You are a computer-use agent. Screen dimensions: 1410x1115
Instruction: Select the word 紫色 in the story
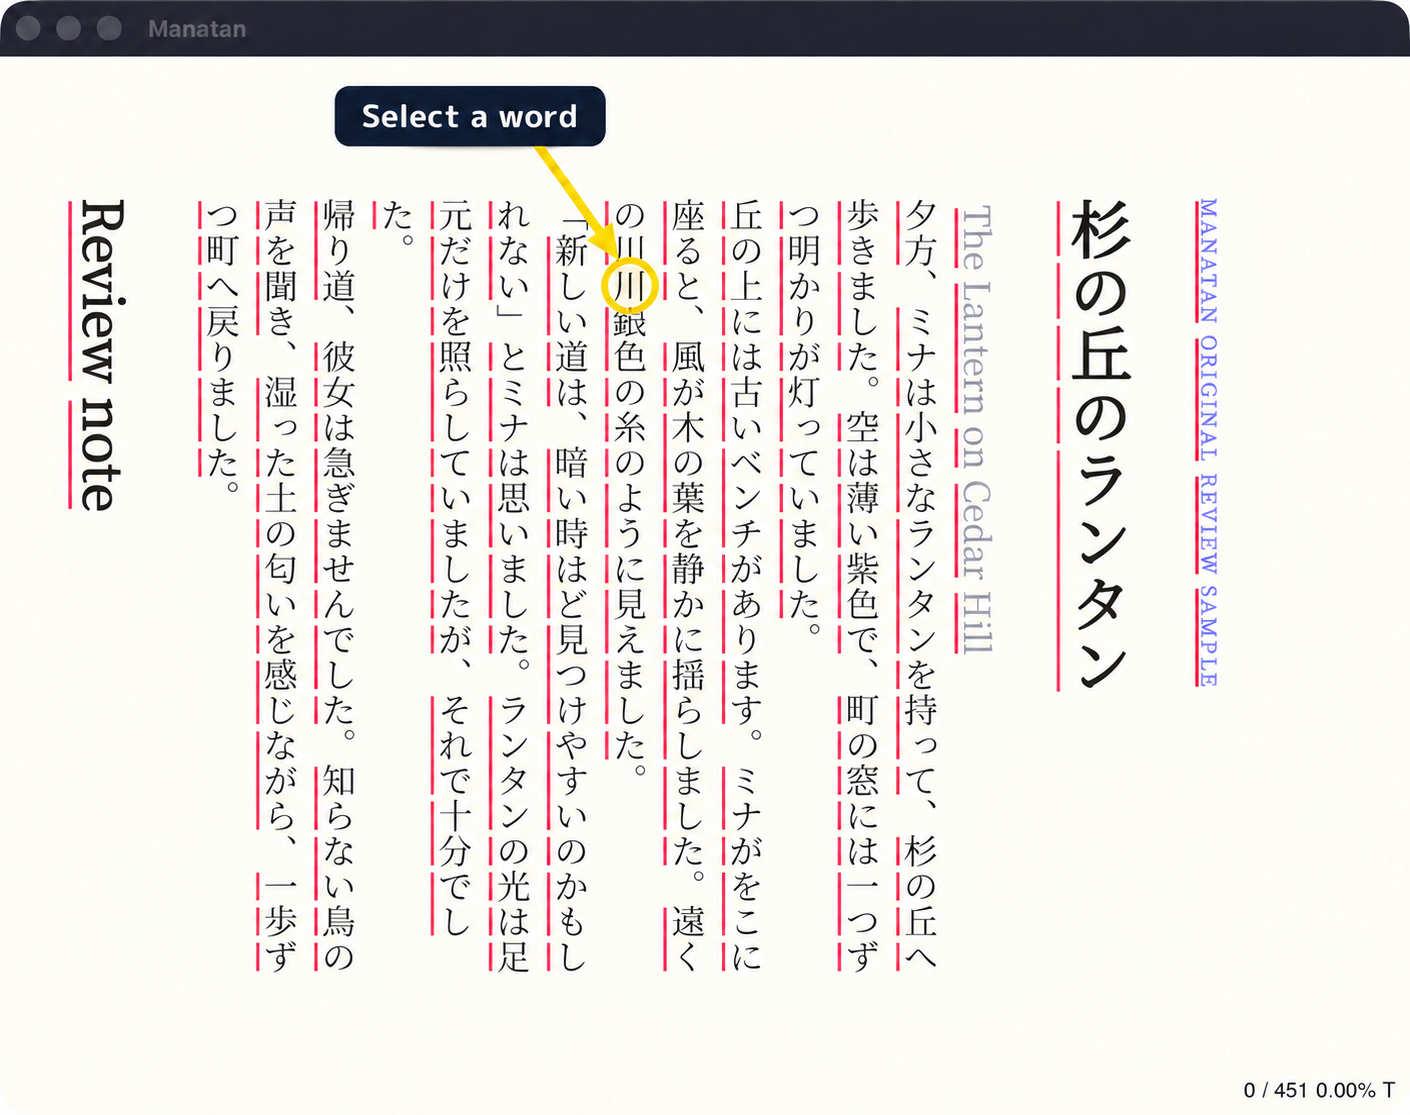[862, 586]
